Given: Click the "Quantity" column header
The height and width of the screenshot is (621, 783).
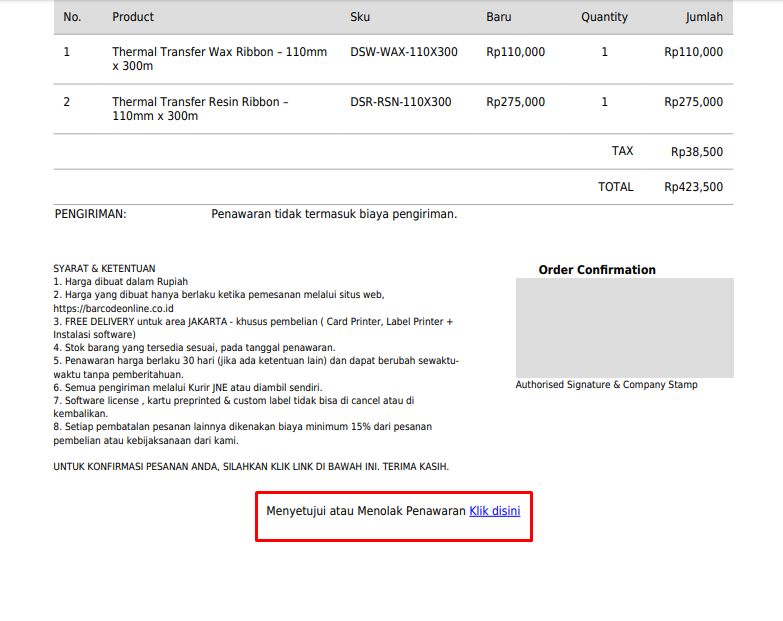Looking at the screenshot, I should click(604, 17).
